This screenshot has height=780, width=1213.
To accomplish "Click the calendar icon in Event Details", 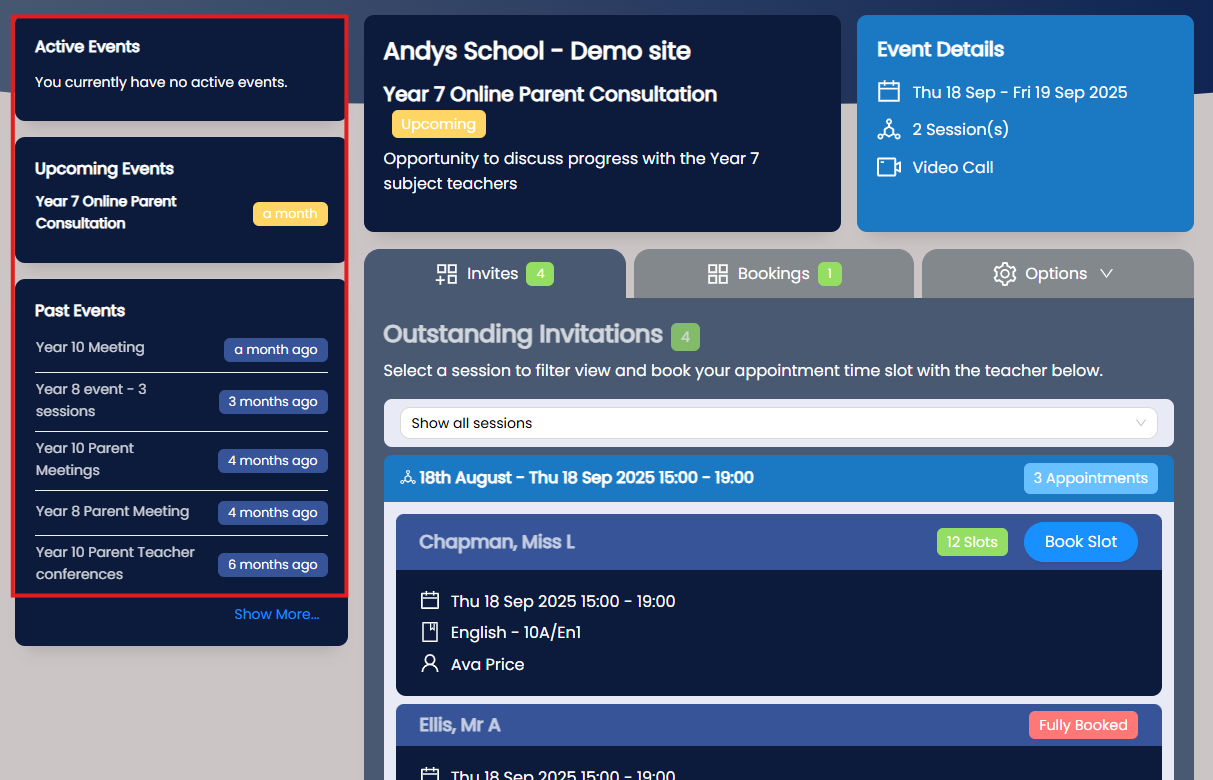I will pyautogui.click(x=889, y=92).
